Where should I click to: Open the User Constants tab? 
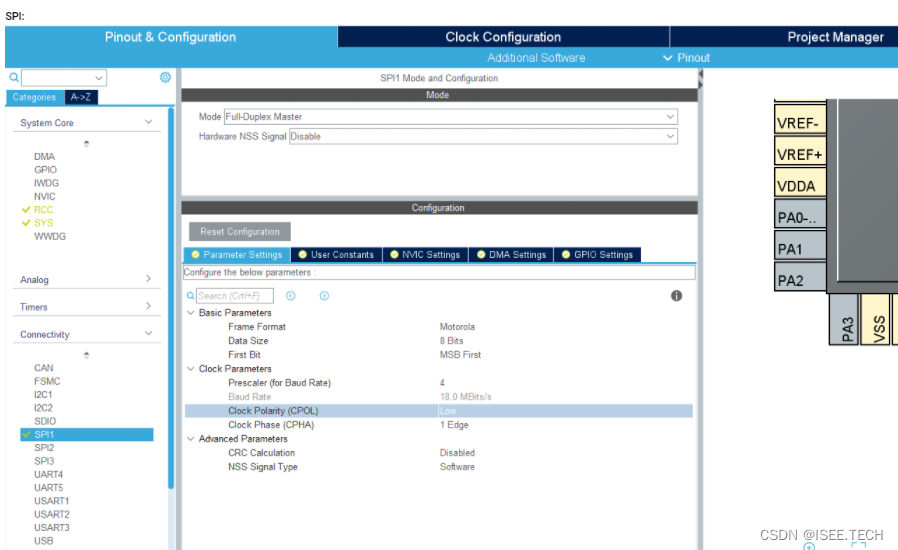(x=336, y=254)
